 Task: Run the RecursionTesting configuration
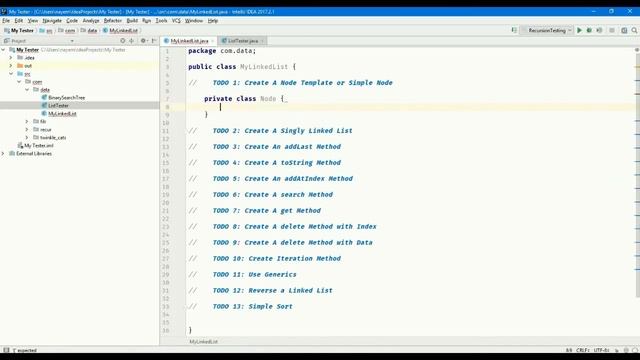click(579, 30)
